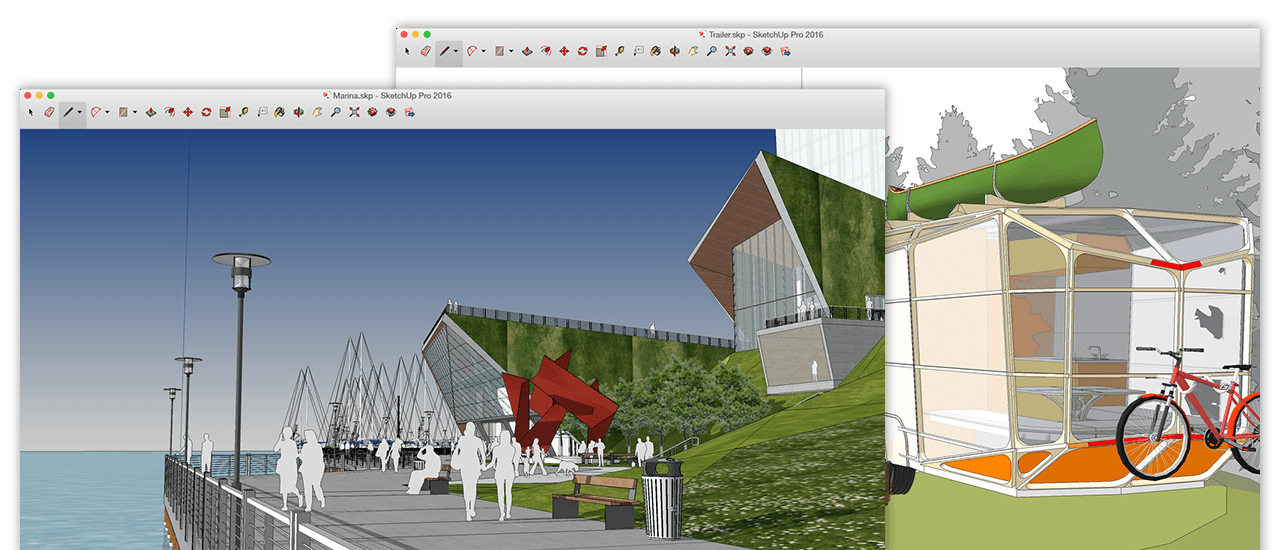Select the arrow Select tool in Trailer window

tap(407, 50)
